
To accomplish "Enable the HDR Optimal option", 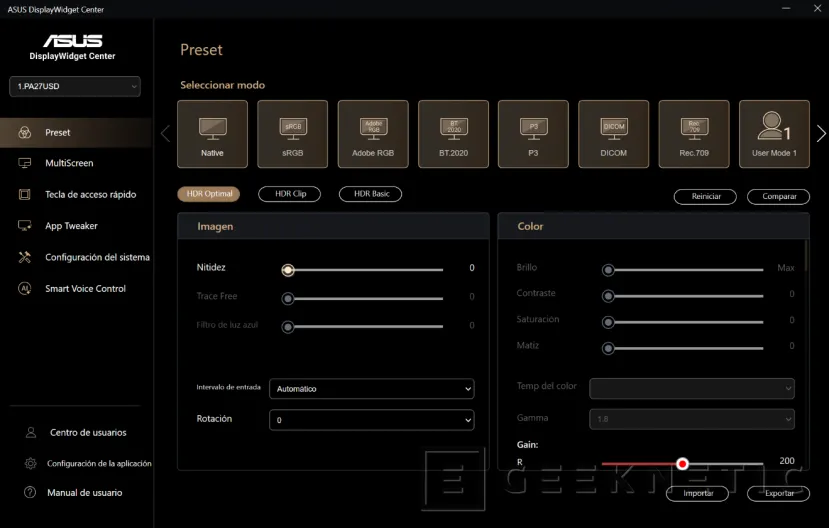I will pyautogui.click(x=209, y=194).
